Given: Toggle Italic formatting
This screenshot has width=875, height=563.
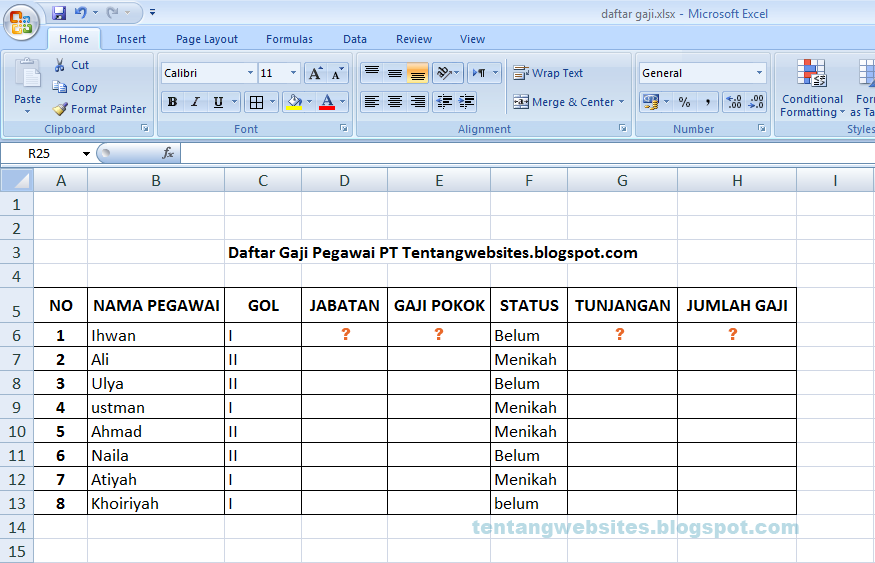Looking at the screenshot, I should point(195,102).
